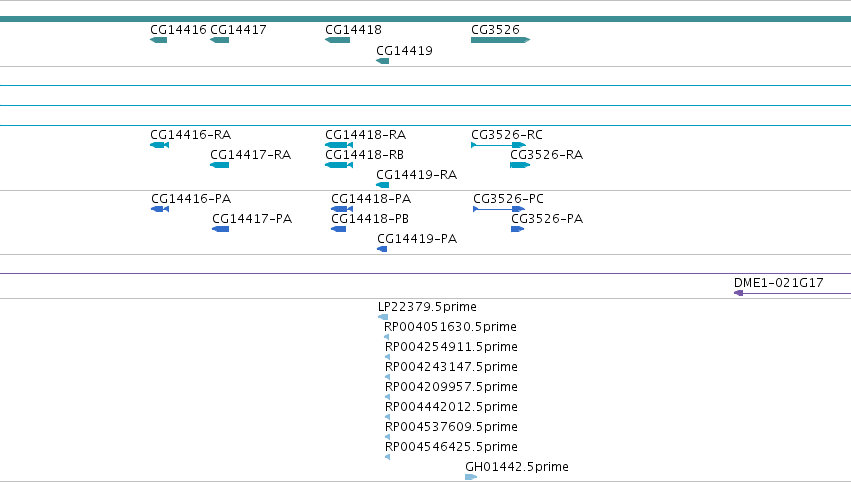Select the CG3526-RC transcript line glyph
This screenshot has height=482, width=851.
498,145
